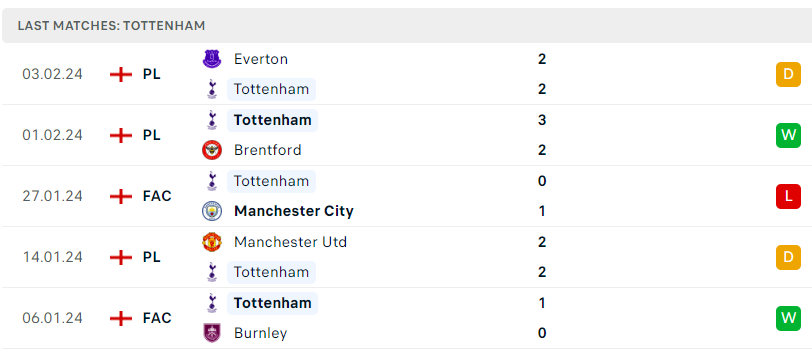The image size is (812, 364).
Task: Click the W badge for Burnley match
Action: click(788, 318)
